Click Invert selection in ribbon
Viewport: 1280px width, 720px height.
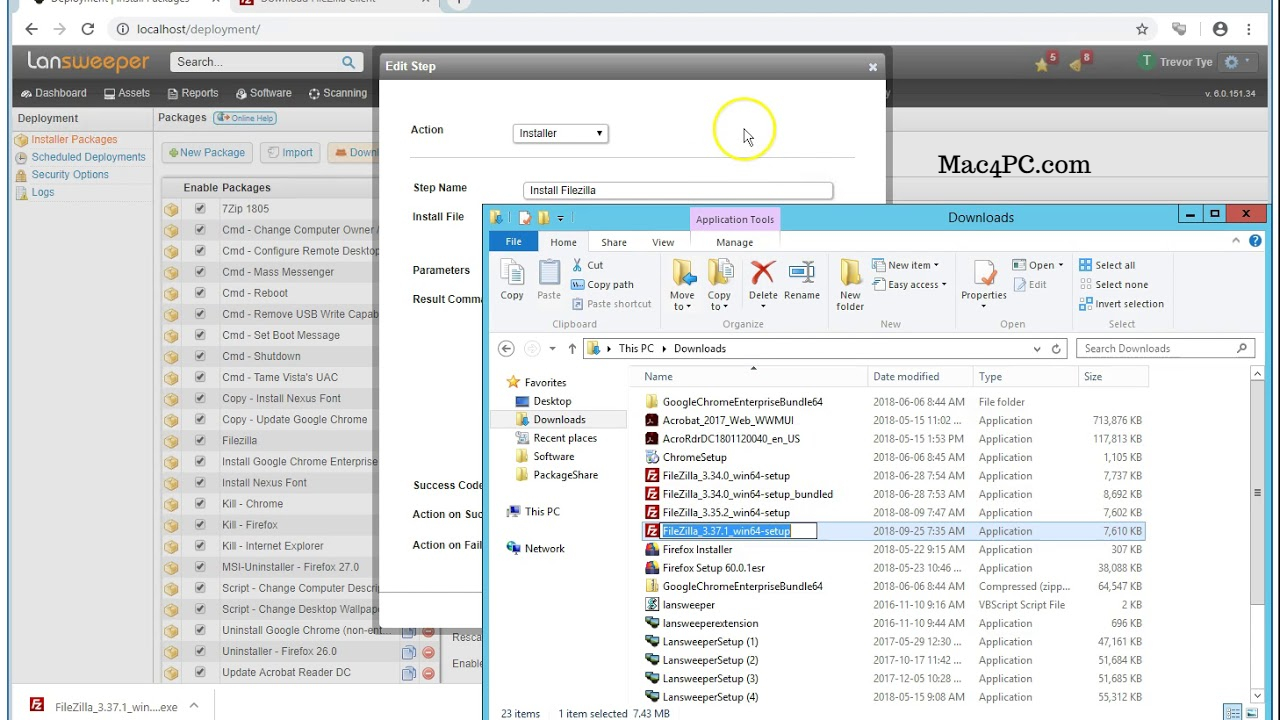point(1121,304)
